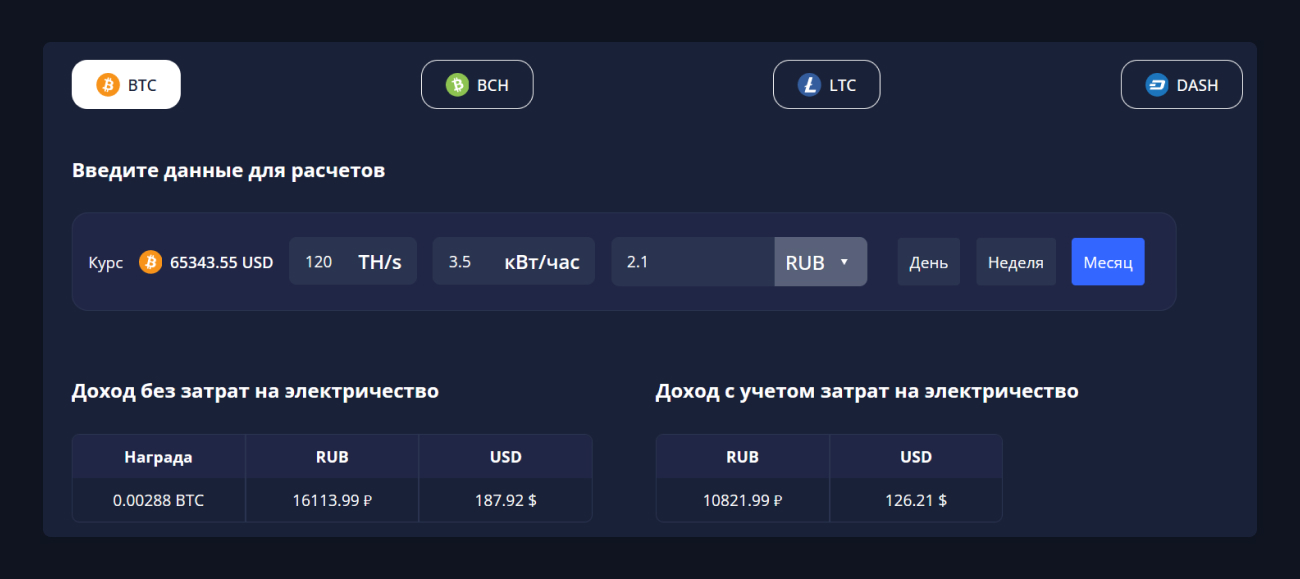Click the blue Litecoin icon

pos(808,85)
